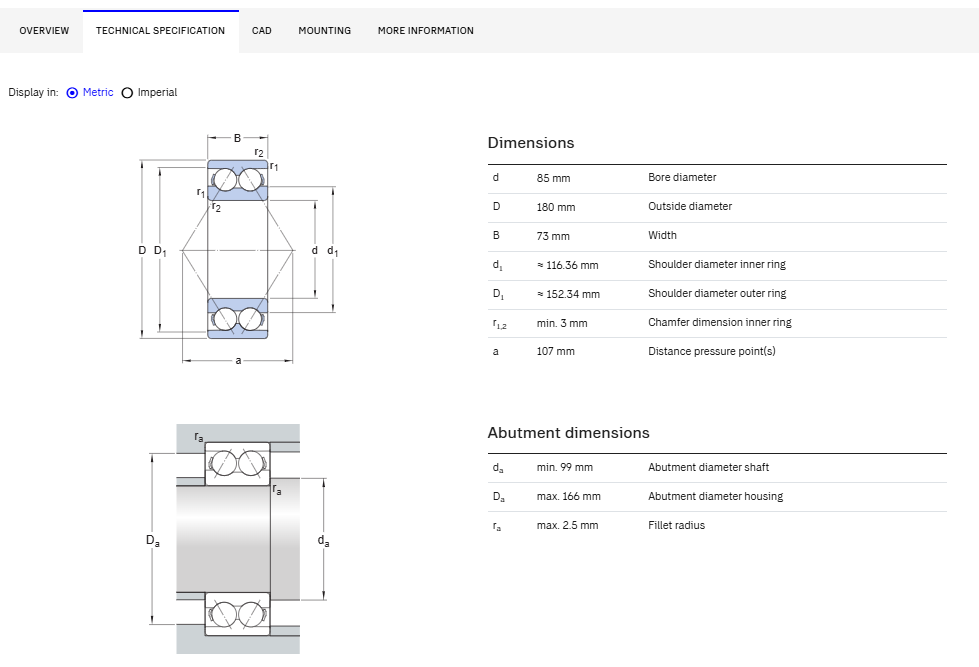This screenshot has height=667, width=979.
Task: Click the min. 99 mm value
Action: coord(564,467)
